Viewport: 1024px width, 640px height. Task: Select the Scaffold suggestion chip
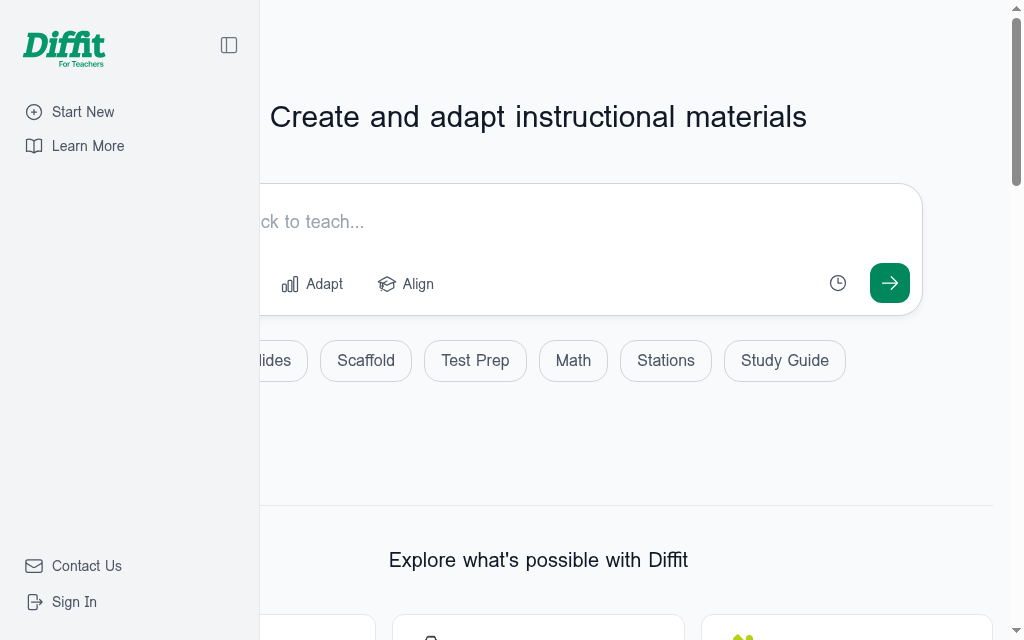366,360
